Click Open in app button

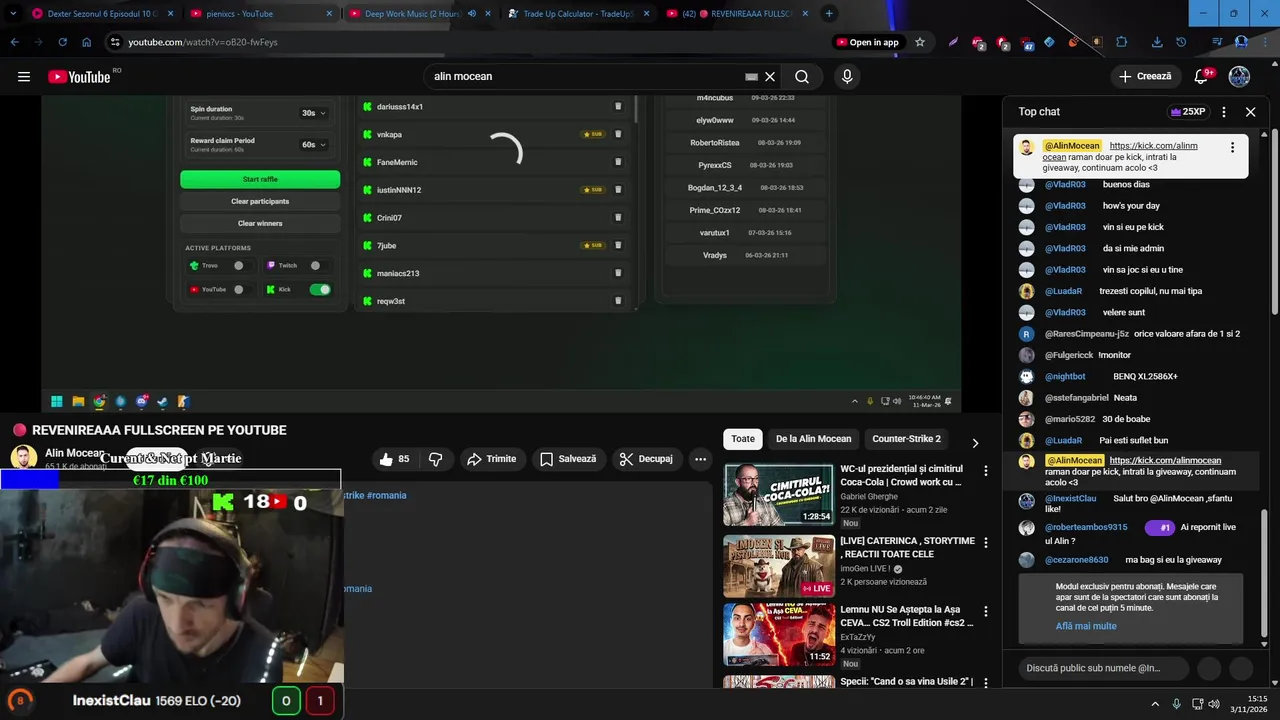pyautogui.click(x=867, y=42)
